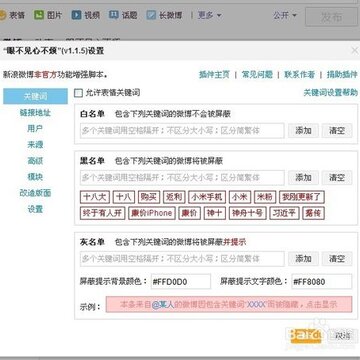Switch to the 链接地址 tab
This screenshot has width=360, height=360.
pos(35,113)
